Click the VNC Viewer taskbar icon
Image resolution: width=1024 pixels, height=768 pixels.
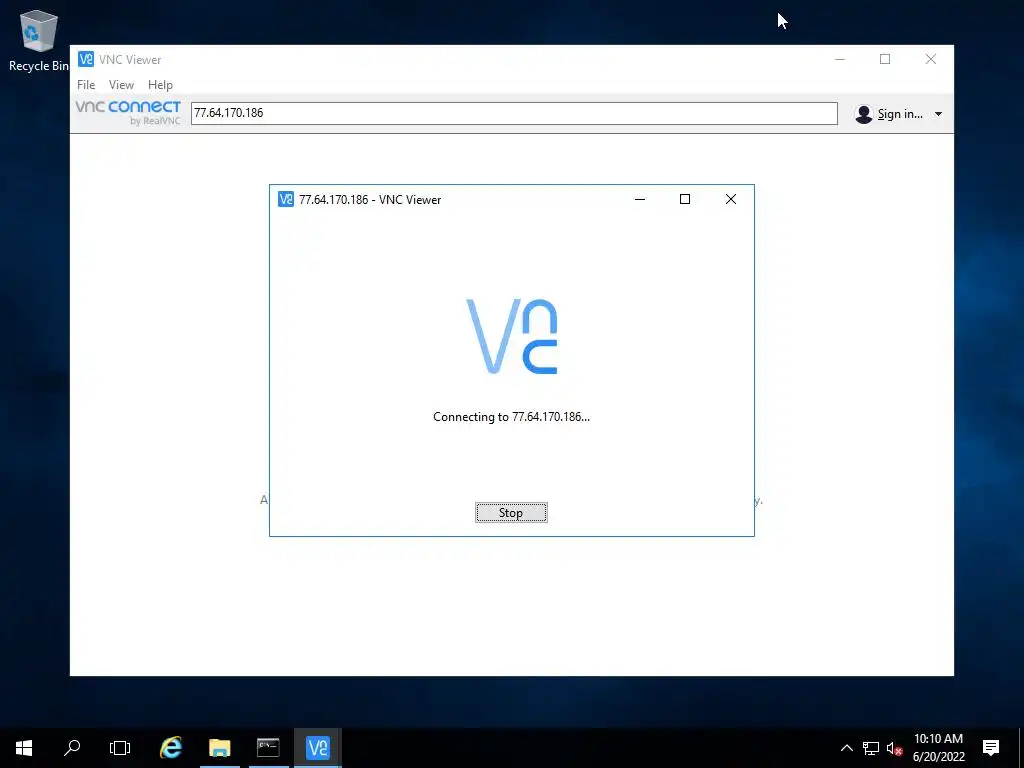[317, 748]
